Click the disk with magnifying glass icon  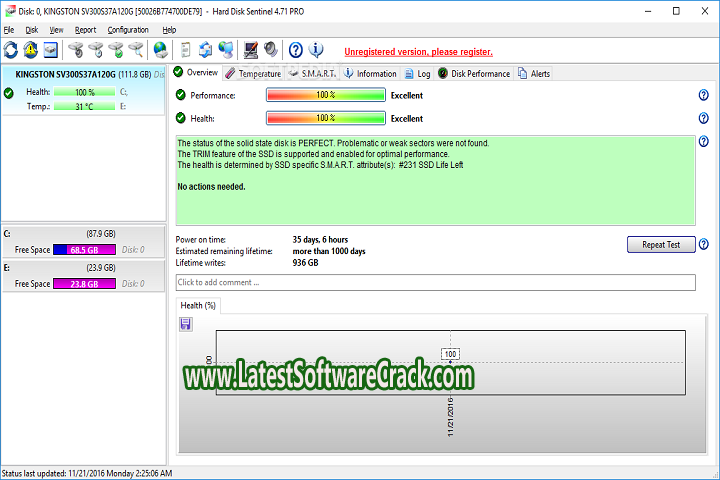click(136, 50)
